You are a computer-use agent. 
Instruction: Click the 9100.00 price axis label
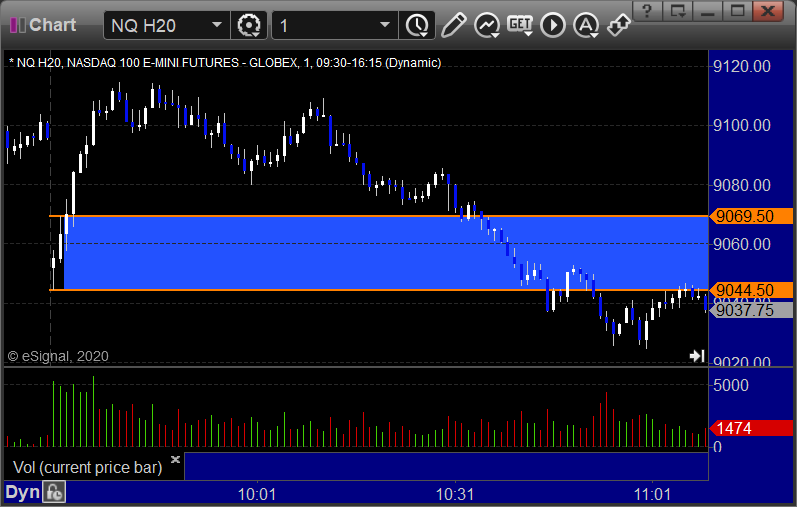[x=742, y=125]
